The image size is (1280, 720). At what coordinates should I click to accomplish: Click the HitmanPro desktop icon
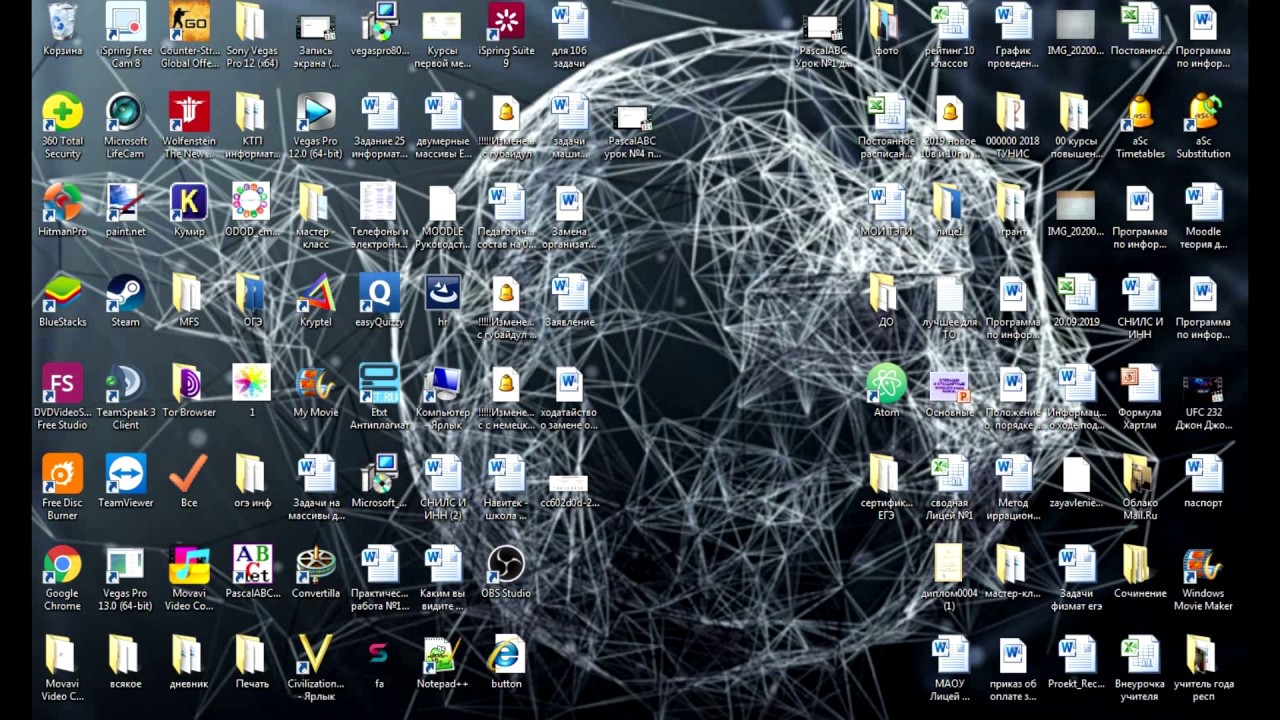(x=62, y=211)
